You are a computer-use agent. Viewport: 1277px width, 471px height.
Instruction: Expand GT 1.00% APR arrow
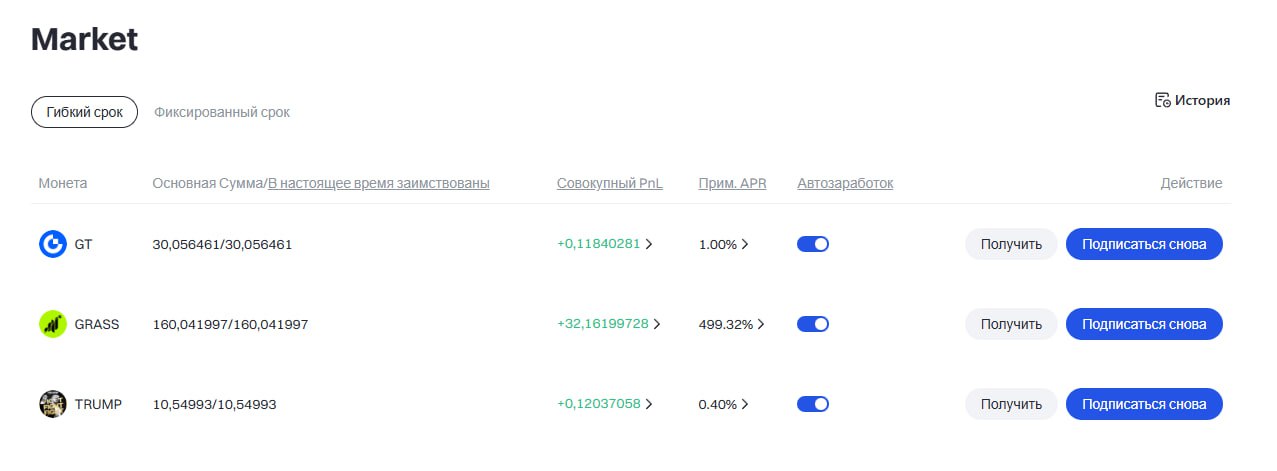pos(745,244)
